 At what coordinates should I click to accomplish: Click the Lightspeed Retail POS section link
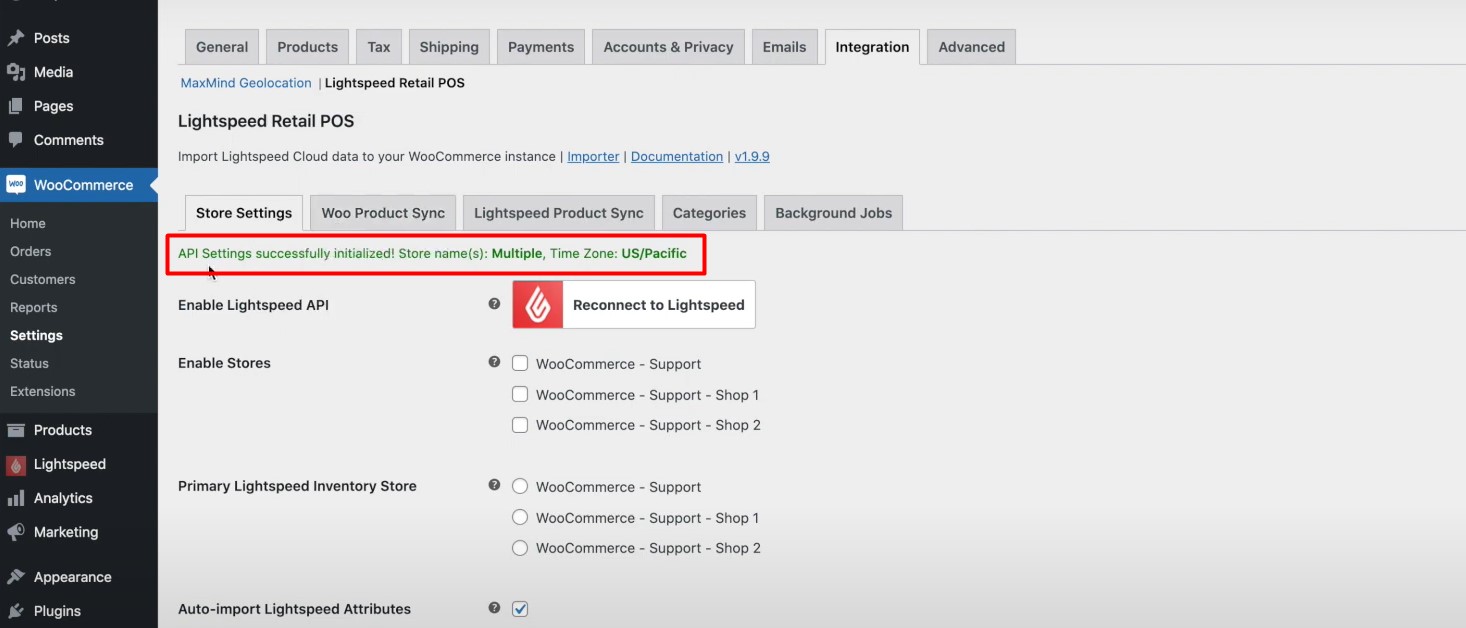pyautogui.click(x=395, y=83)
